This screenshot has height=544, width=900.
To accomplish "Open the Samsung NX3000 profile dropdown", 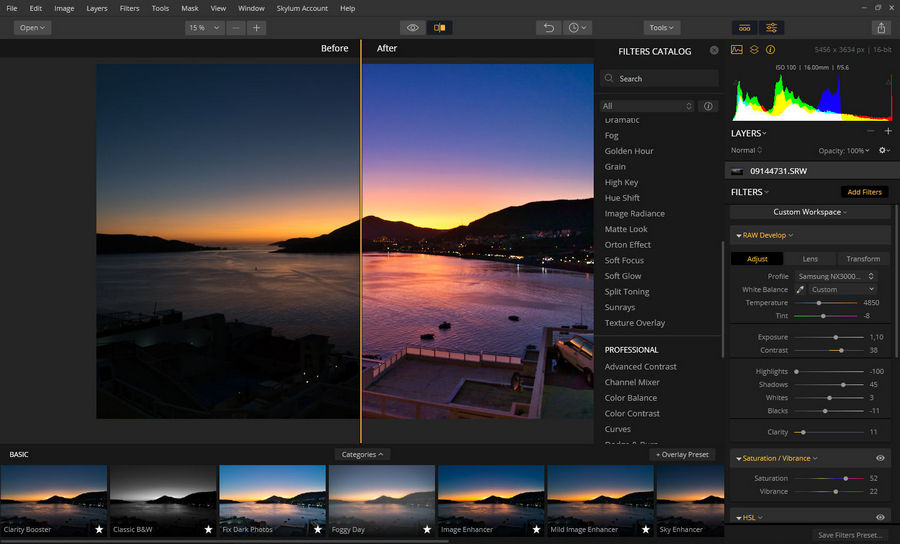I will [836, 276].
